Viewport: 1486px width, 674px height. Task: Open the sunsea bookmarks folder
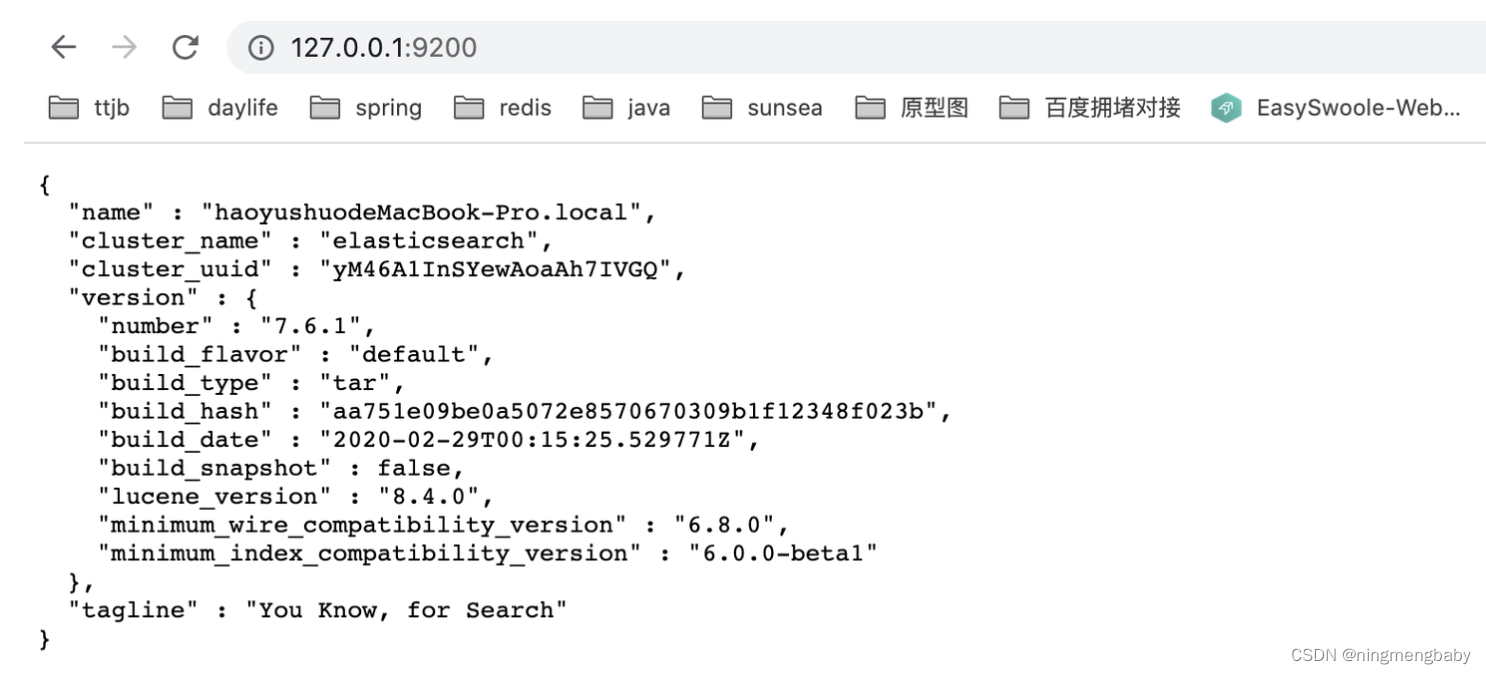pos(784,108)
